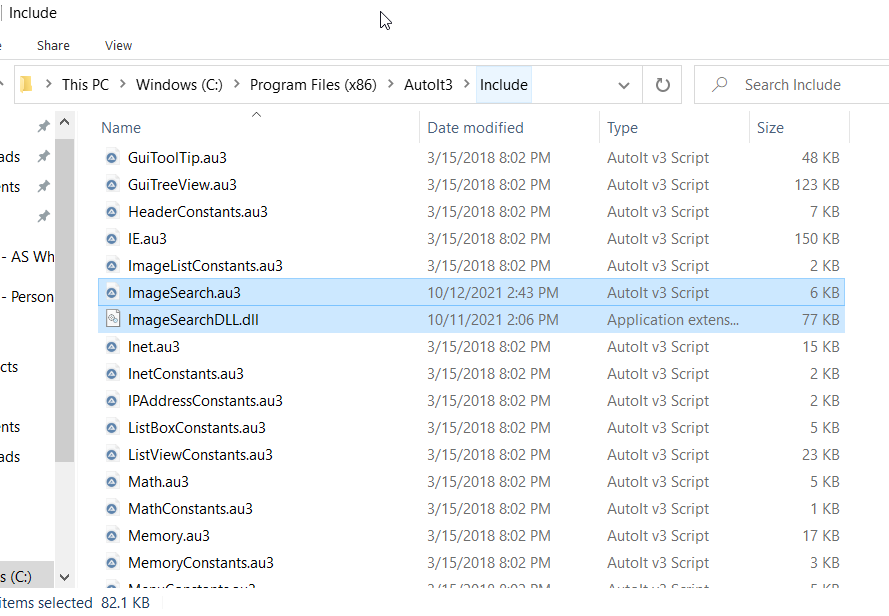Image resolution: width=889 pixels, height=616 pixels.
Task: Expand the chevron after Windows (C:)
Action: coord(236,85)
